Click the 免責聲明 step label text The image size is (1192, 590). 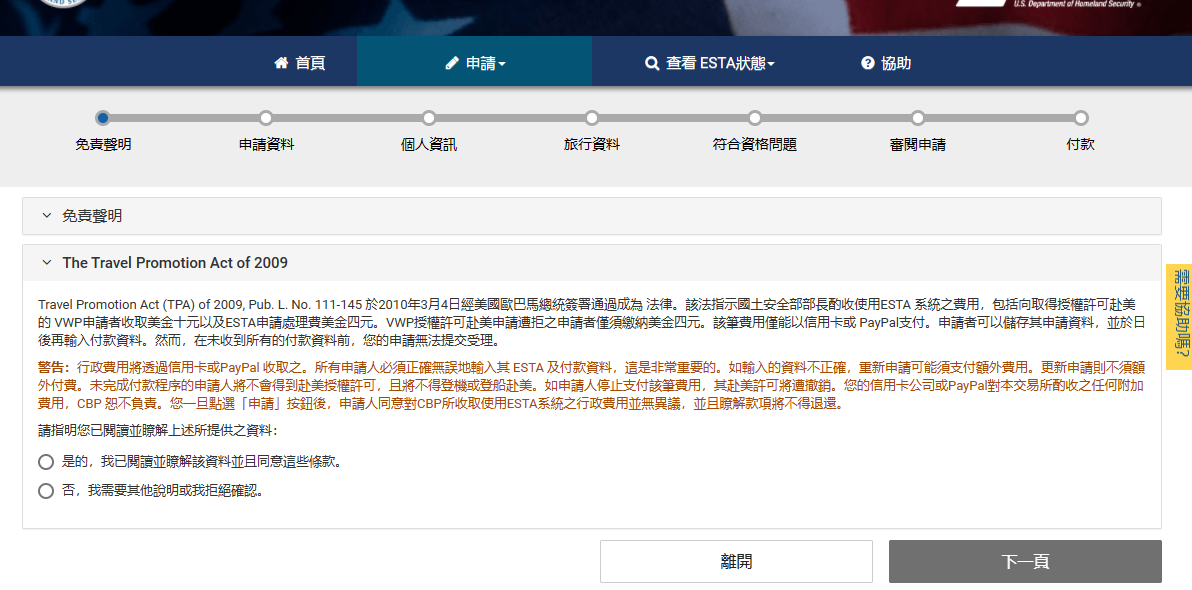(x=103, y=144)
